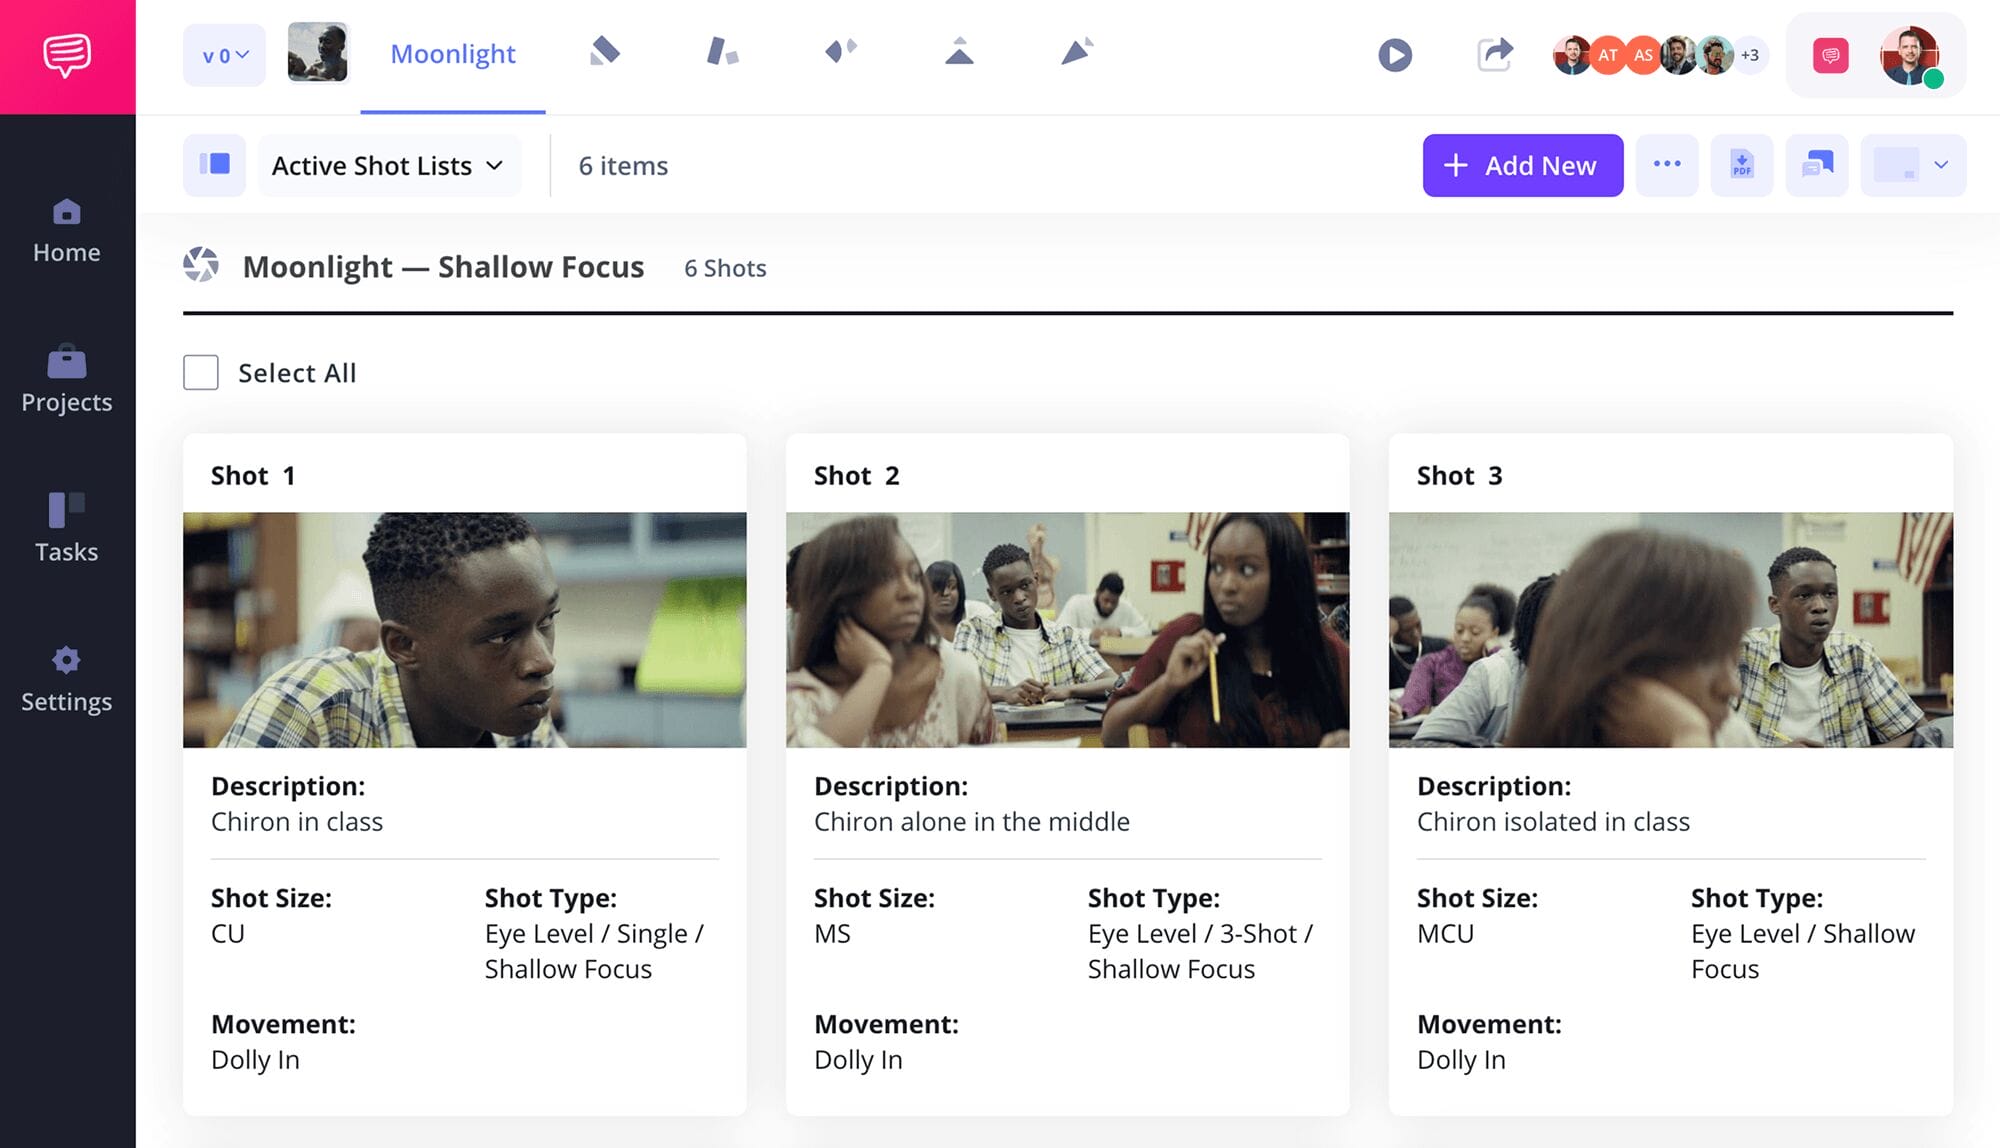Click the "6 Shots" count label
The image size is (2000, 1148).
tap(725, 268)
